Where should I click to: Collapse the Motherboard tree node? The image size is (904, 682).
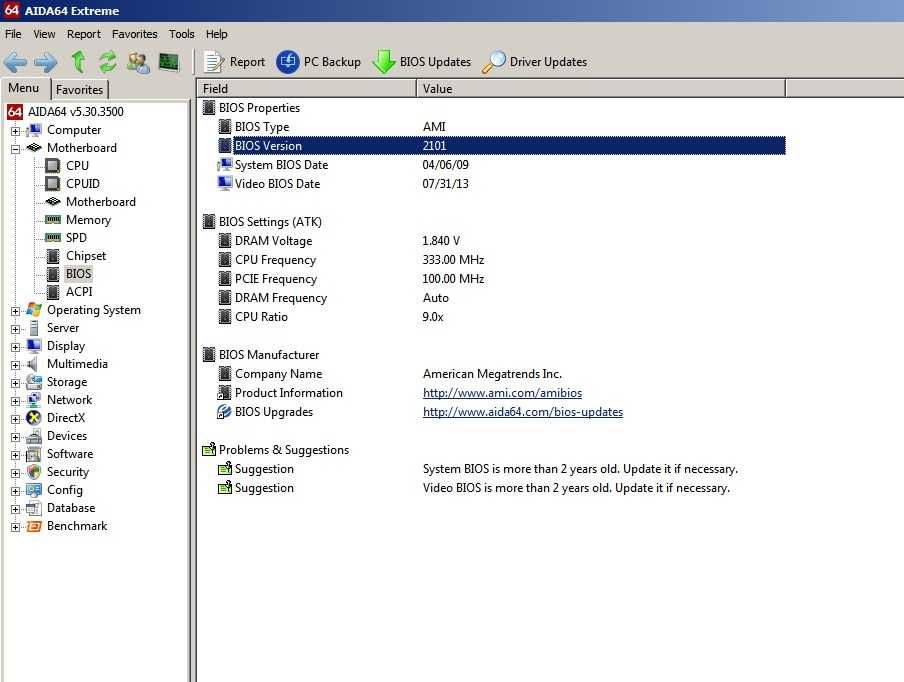tap(16, 149)
